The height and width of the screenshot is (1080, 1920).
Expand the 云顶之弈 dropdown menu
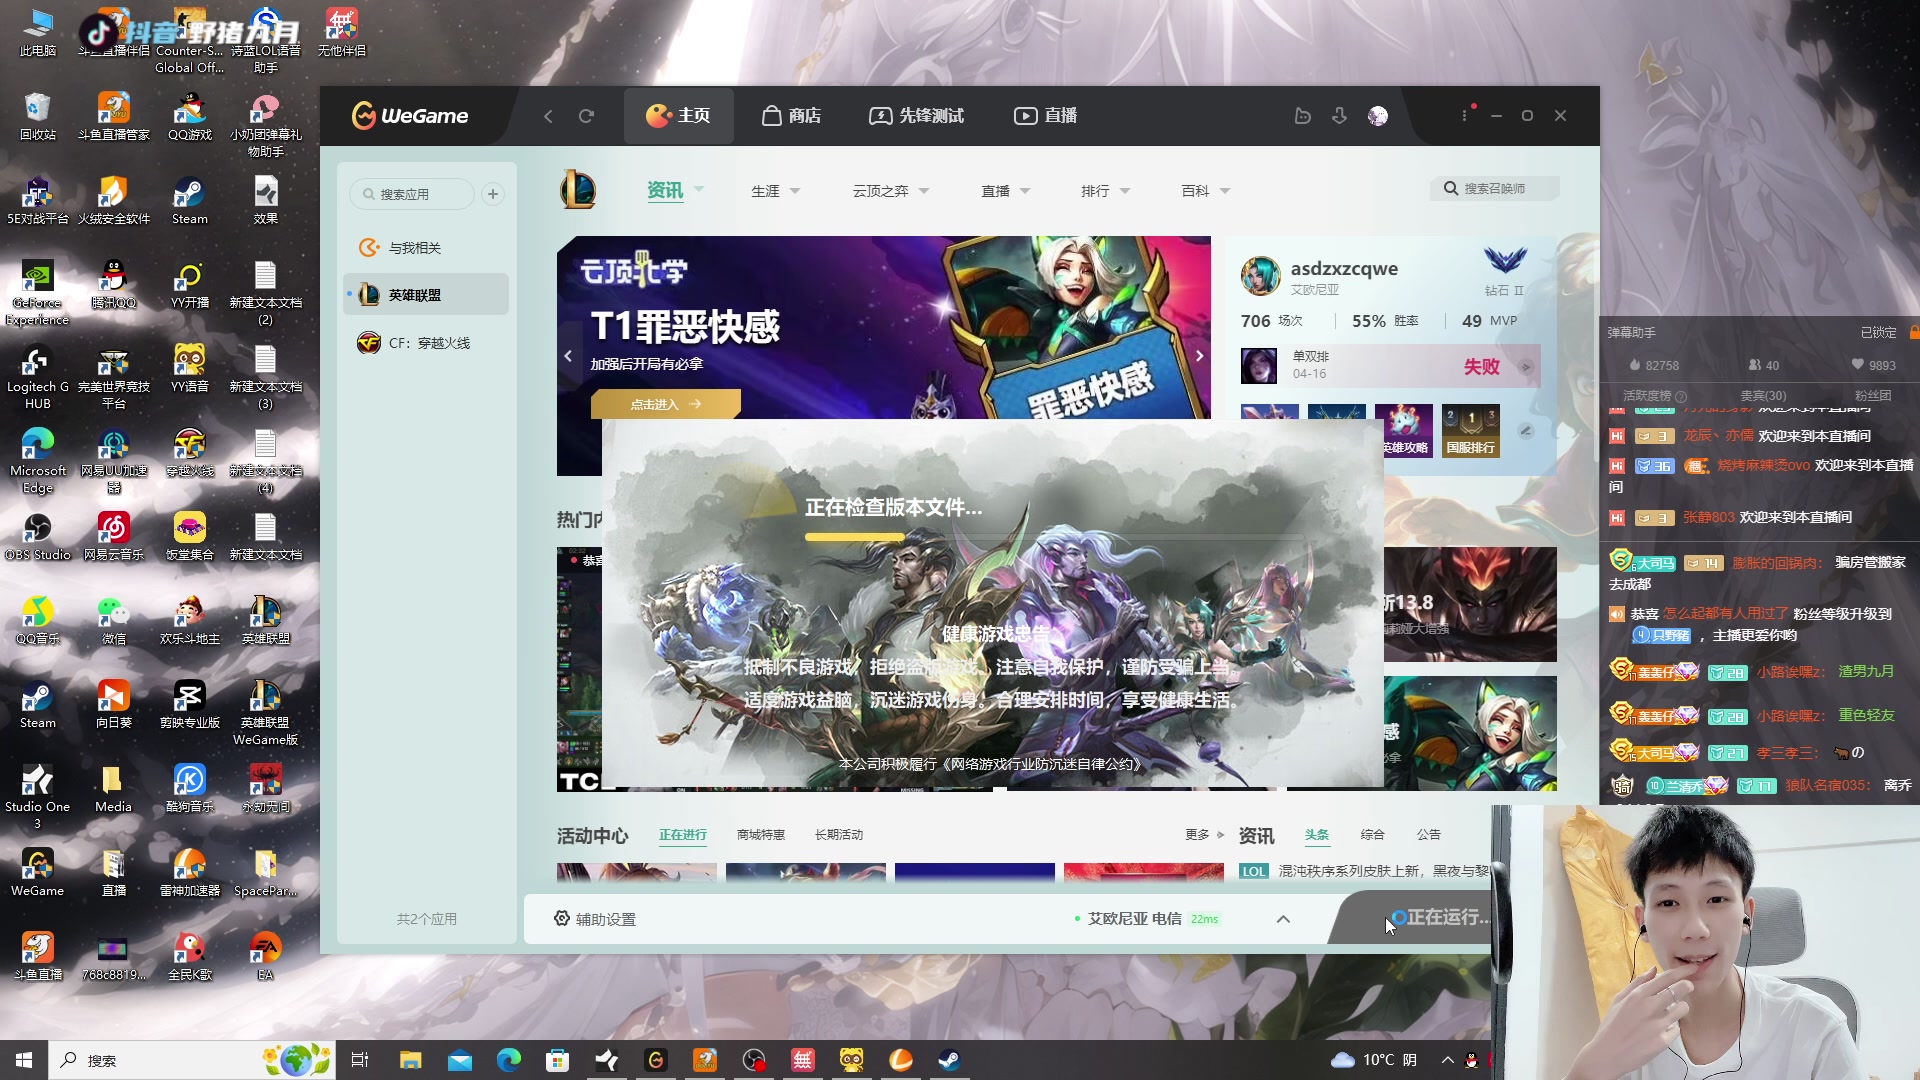pos(890,191)
